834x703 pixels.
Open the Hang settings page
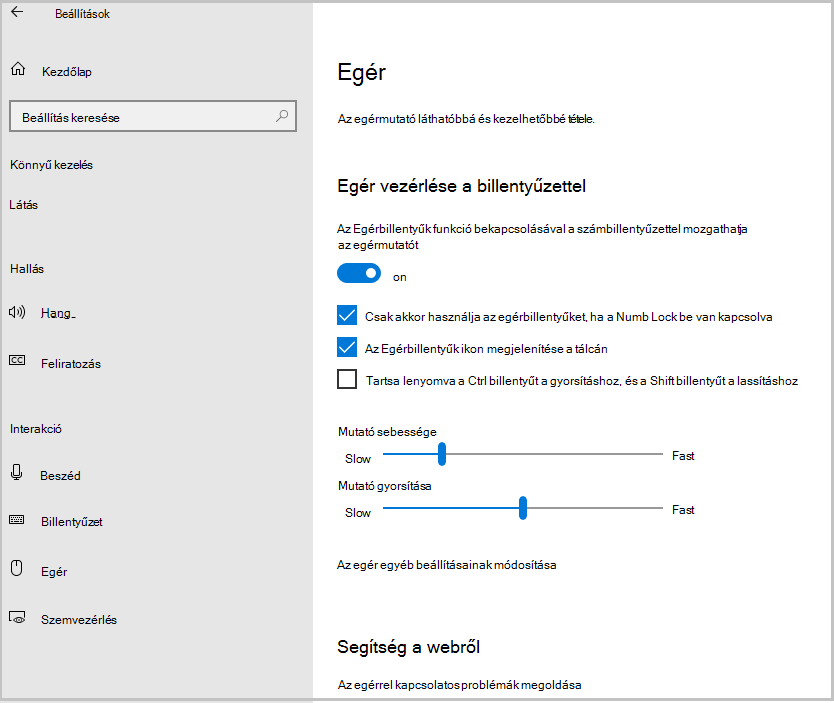[58, 313]
